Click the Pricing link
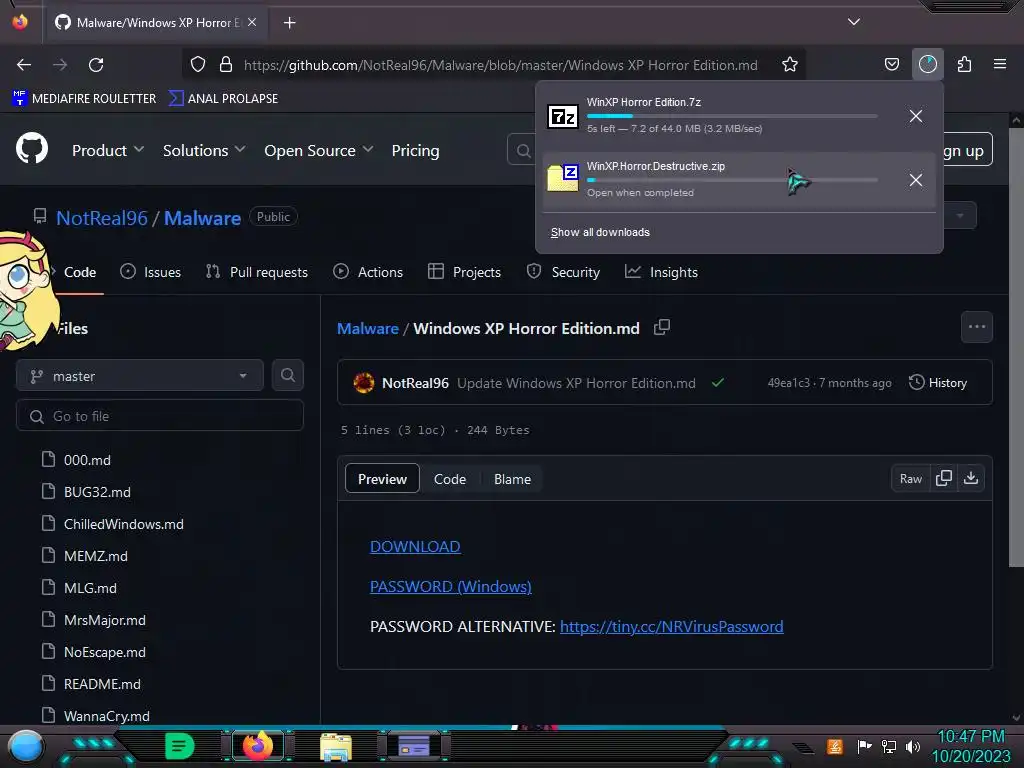The image size is (1024, 768). (415, 150)
